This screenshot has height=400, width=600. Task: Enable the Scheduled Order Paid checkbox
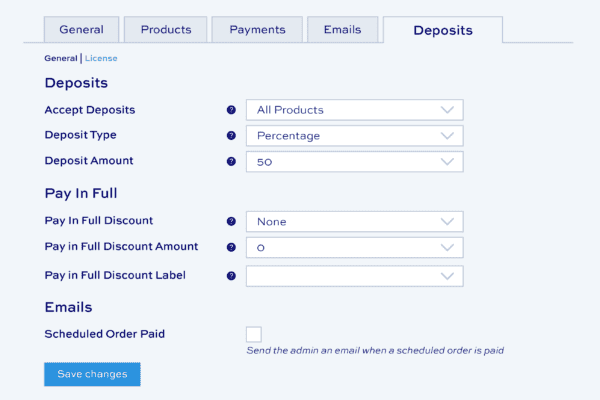[254, 334]
